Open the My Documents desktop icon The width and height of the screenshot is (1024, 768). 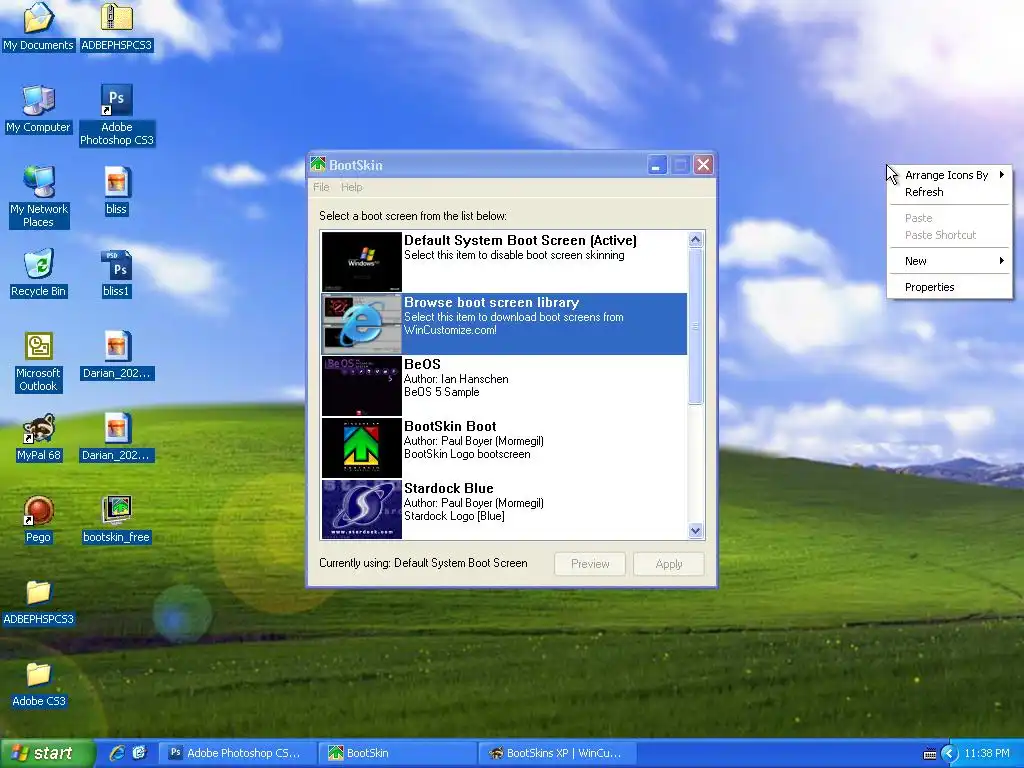(x=39, y=26)
